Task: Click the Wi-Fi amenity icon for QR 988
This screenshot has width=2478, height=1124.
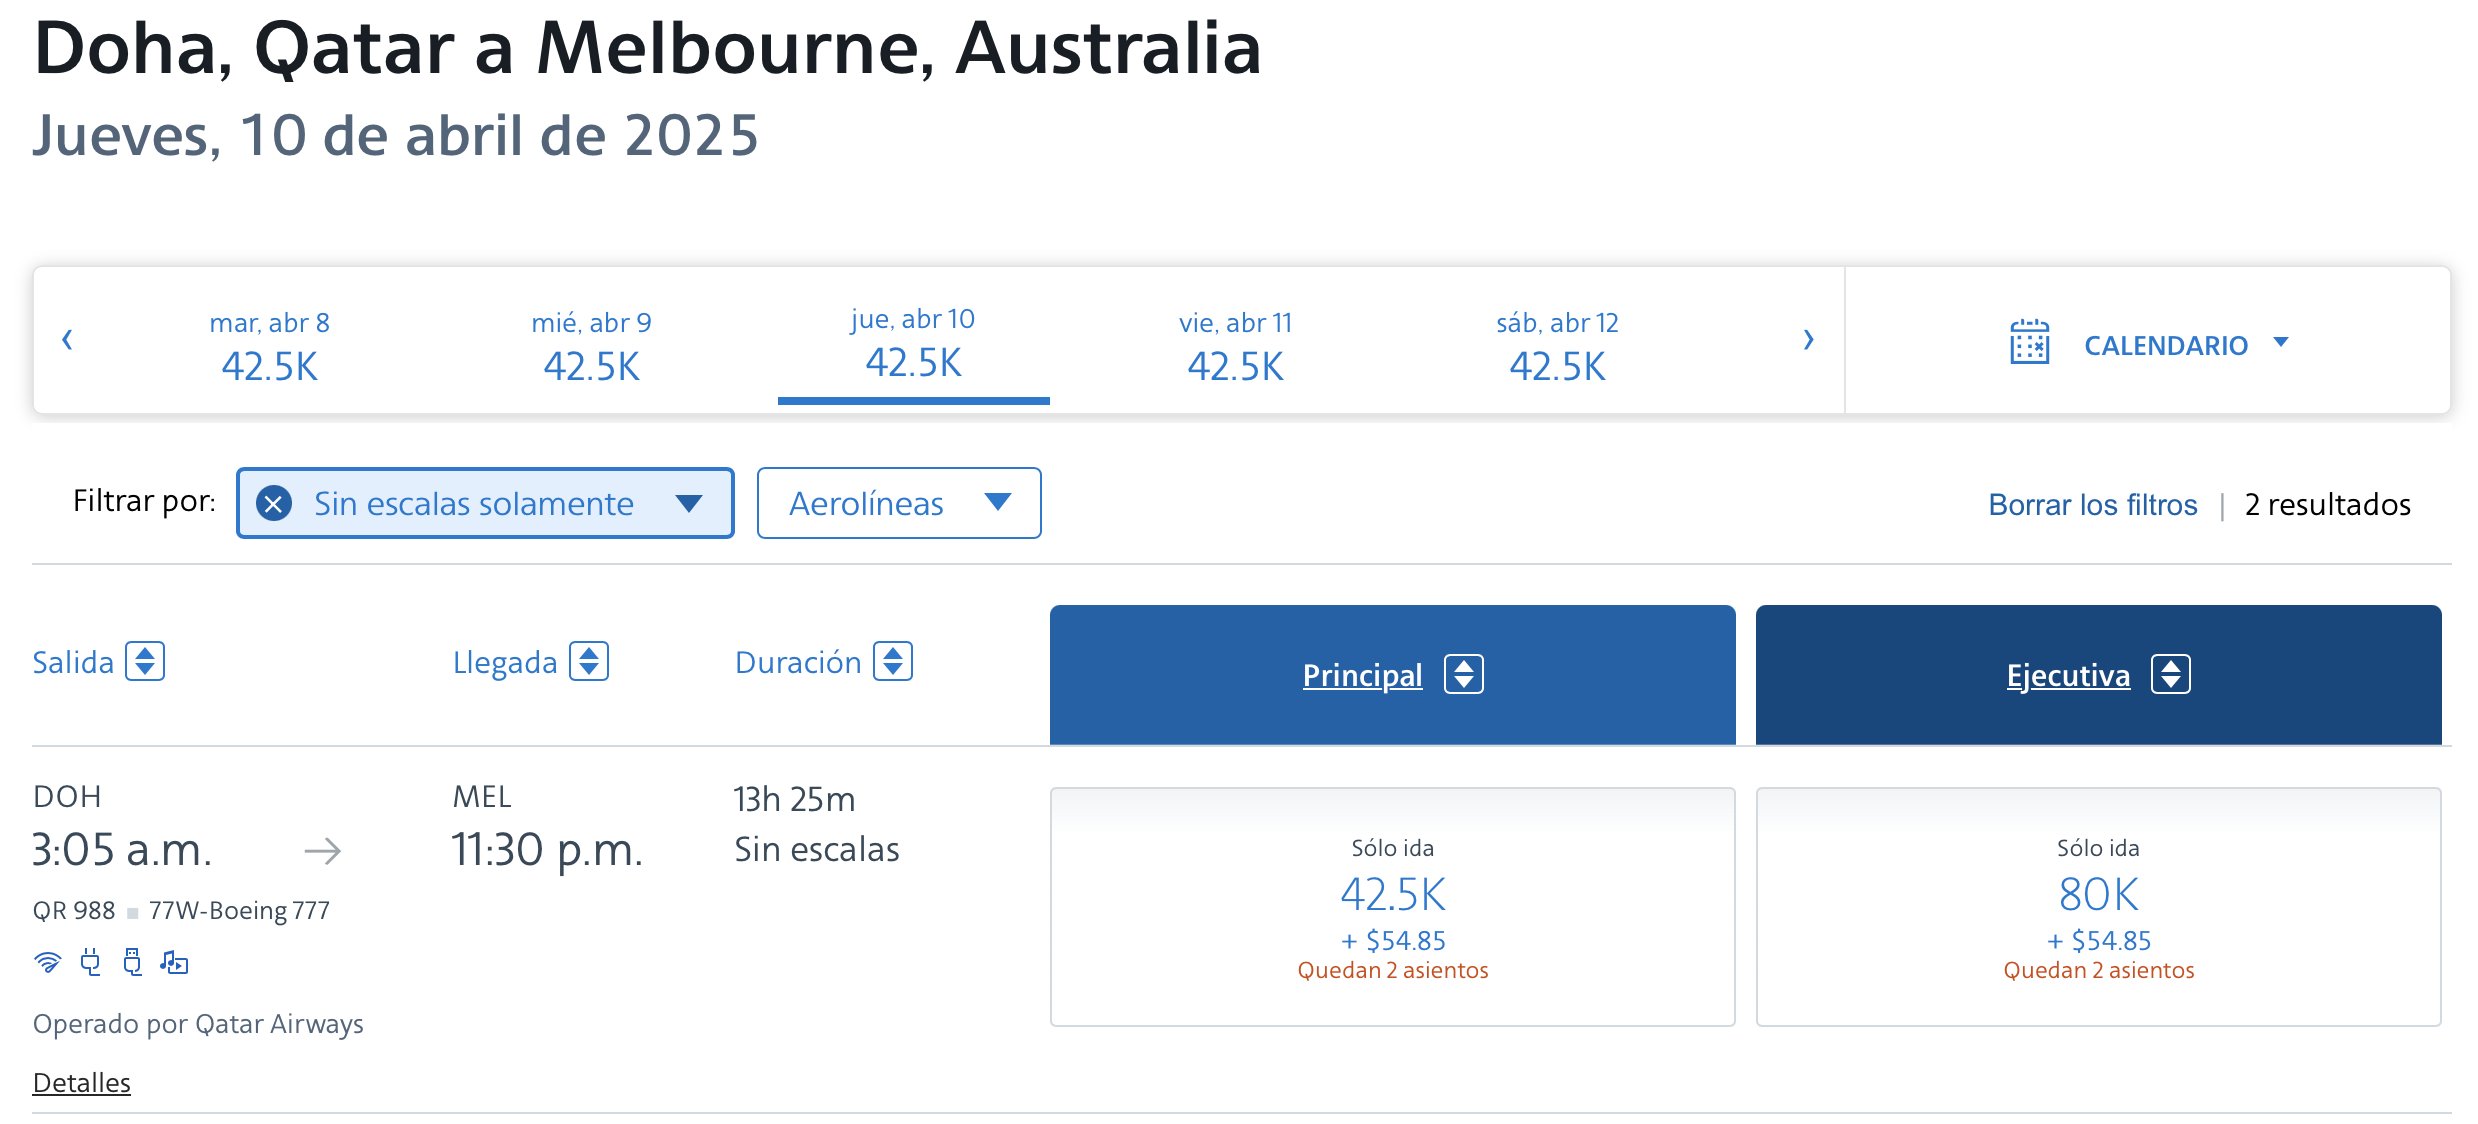Action: 47,962
